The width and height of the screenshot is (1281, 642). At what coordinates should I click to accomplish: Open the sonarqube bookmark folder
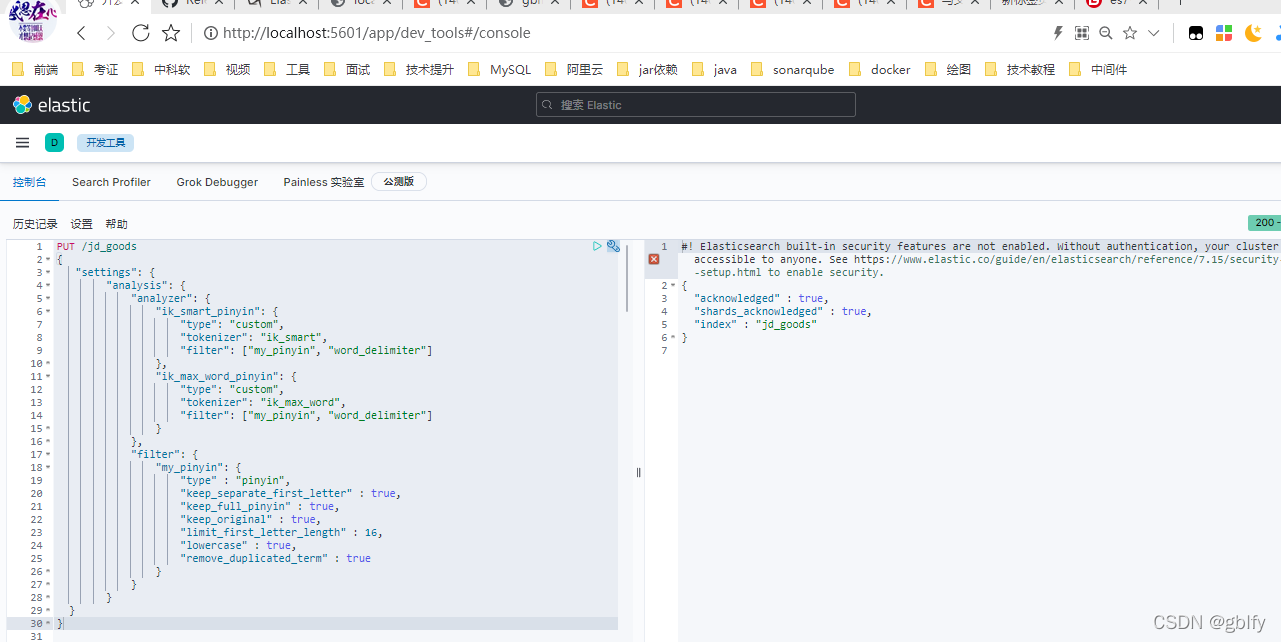point(791,69)
